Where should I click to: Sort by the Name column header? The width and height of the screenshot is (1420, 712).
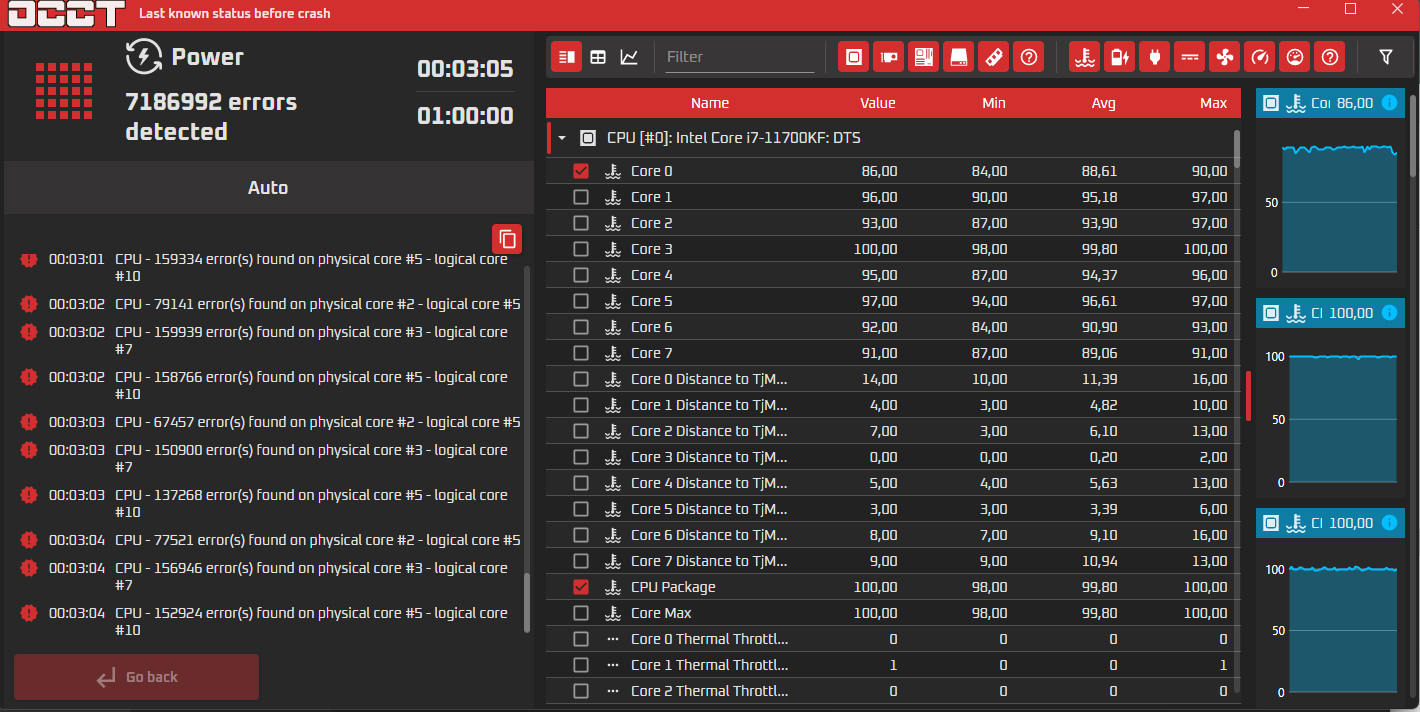coord(710,103)
